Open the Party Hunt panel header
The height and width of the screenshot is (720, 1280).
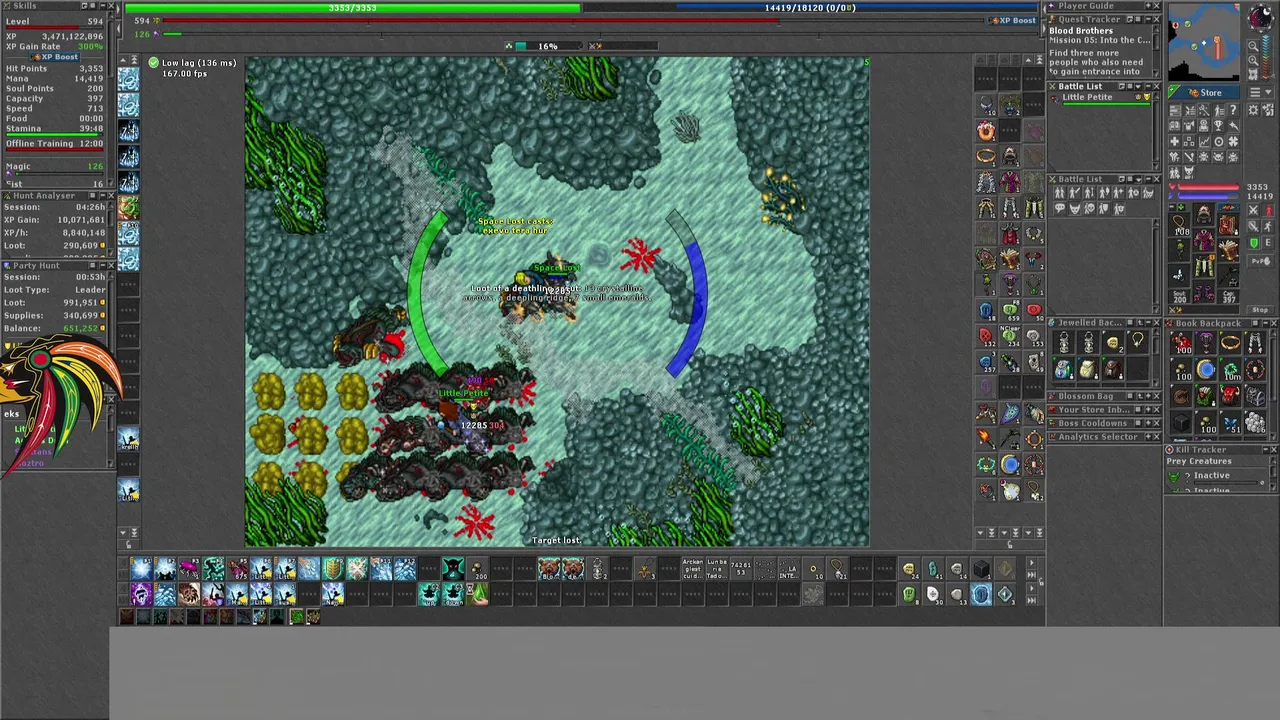pos(60,265)
